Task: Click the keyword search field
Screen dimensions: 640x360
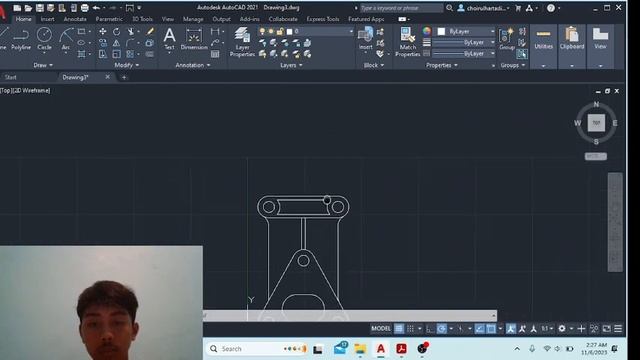Action: click(401, 8)
